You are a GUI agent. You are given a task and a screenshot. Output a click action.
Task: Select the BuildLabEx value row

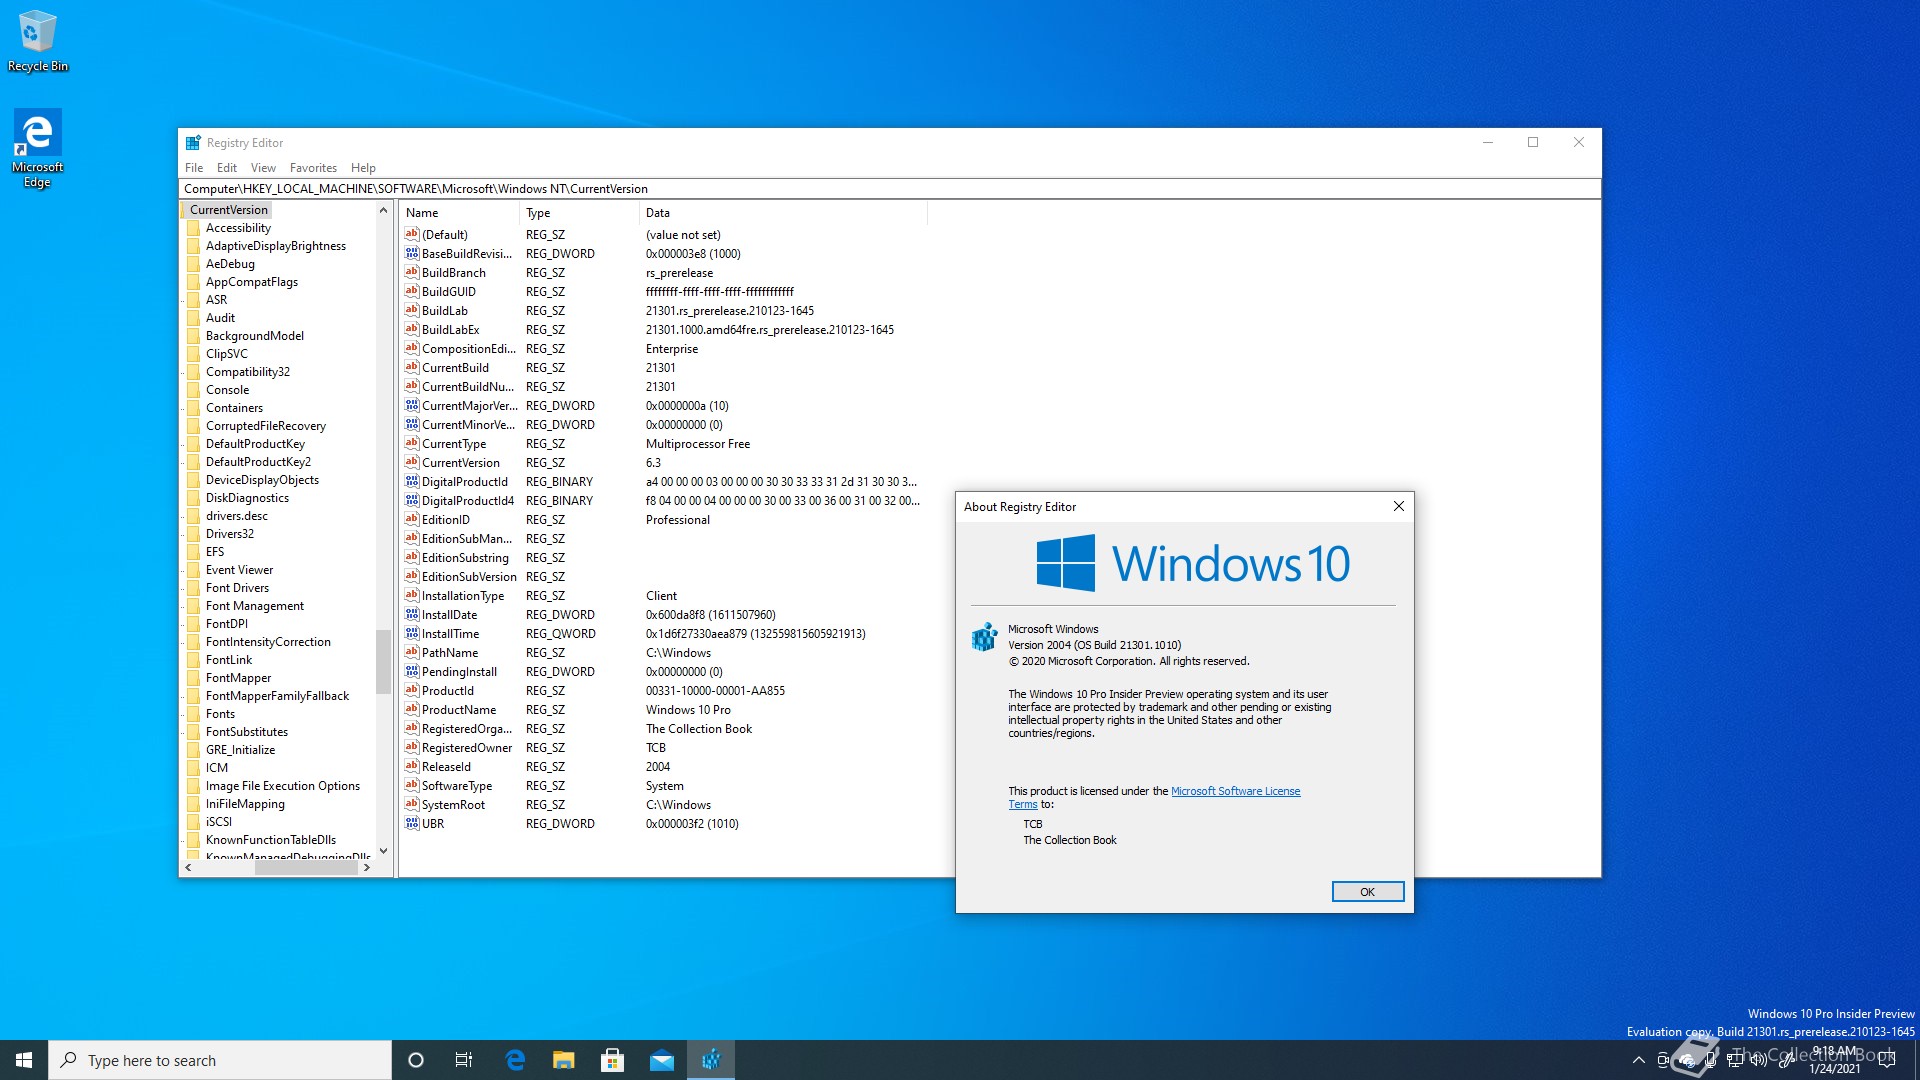(x=664, y=329)
